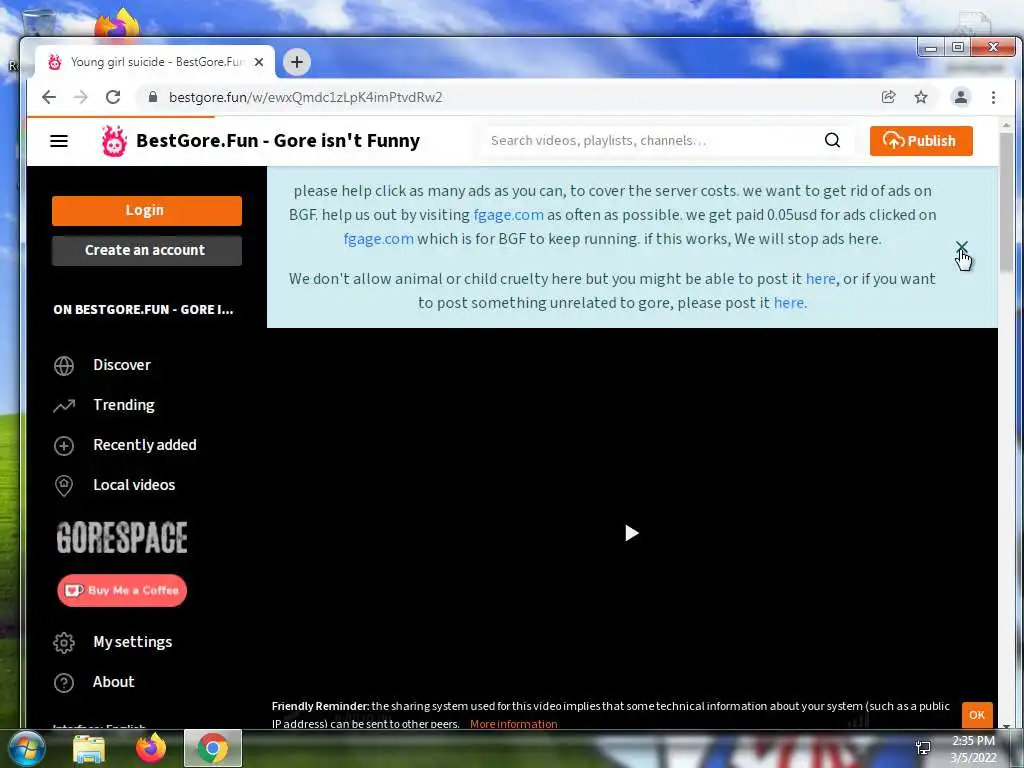This screenshot has height=768, width=1024.
Task: Show Recently added videos
Action: 125,445
